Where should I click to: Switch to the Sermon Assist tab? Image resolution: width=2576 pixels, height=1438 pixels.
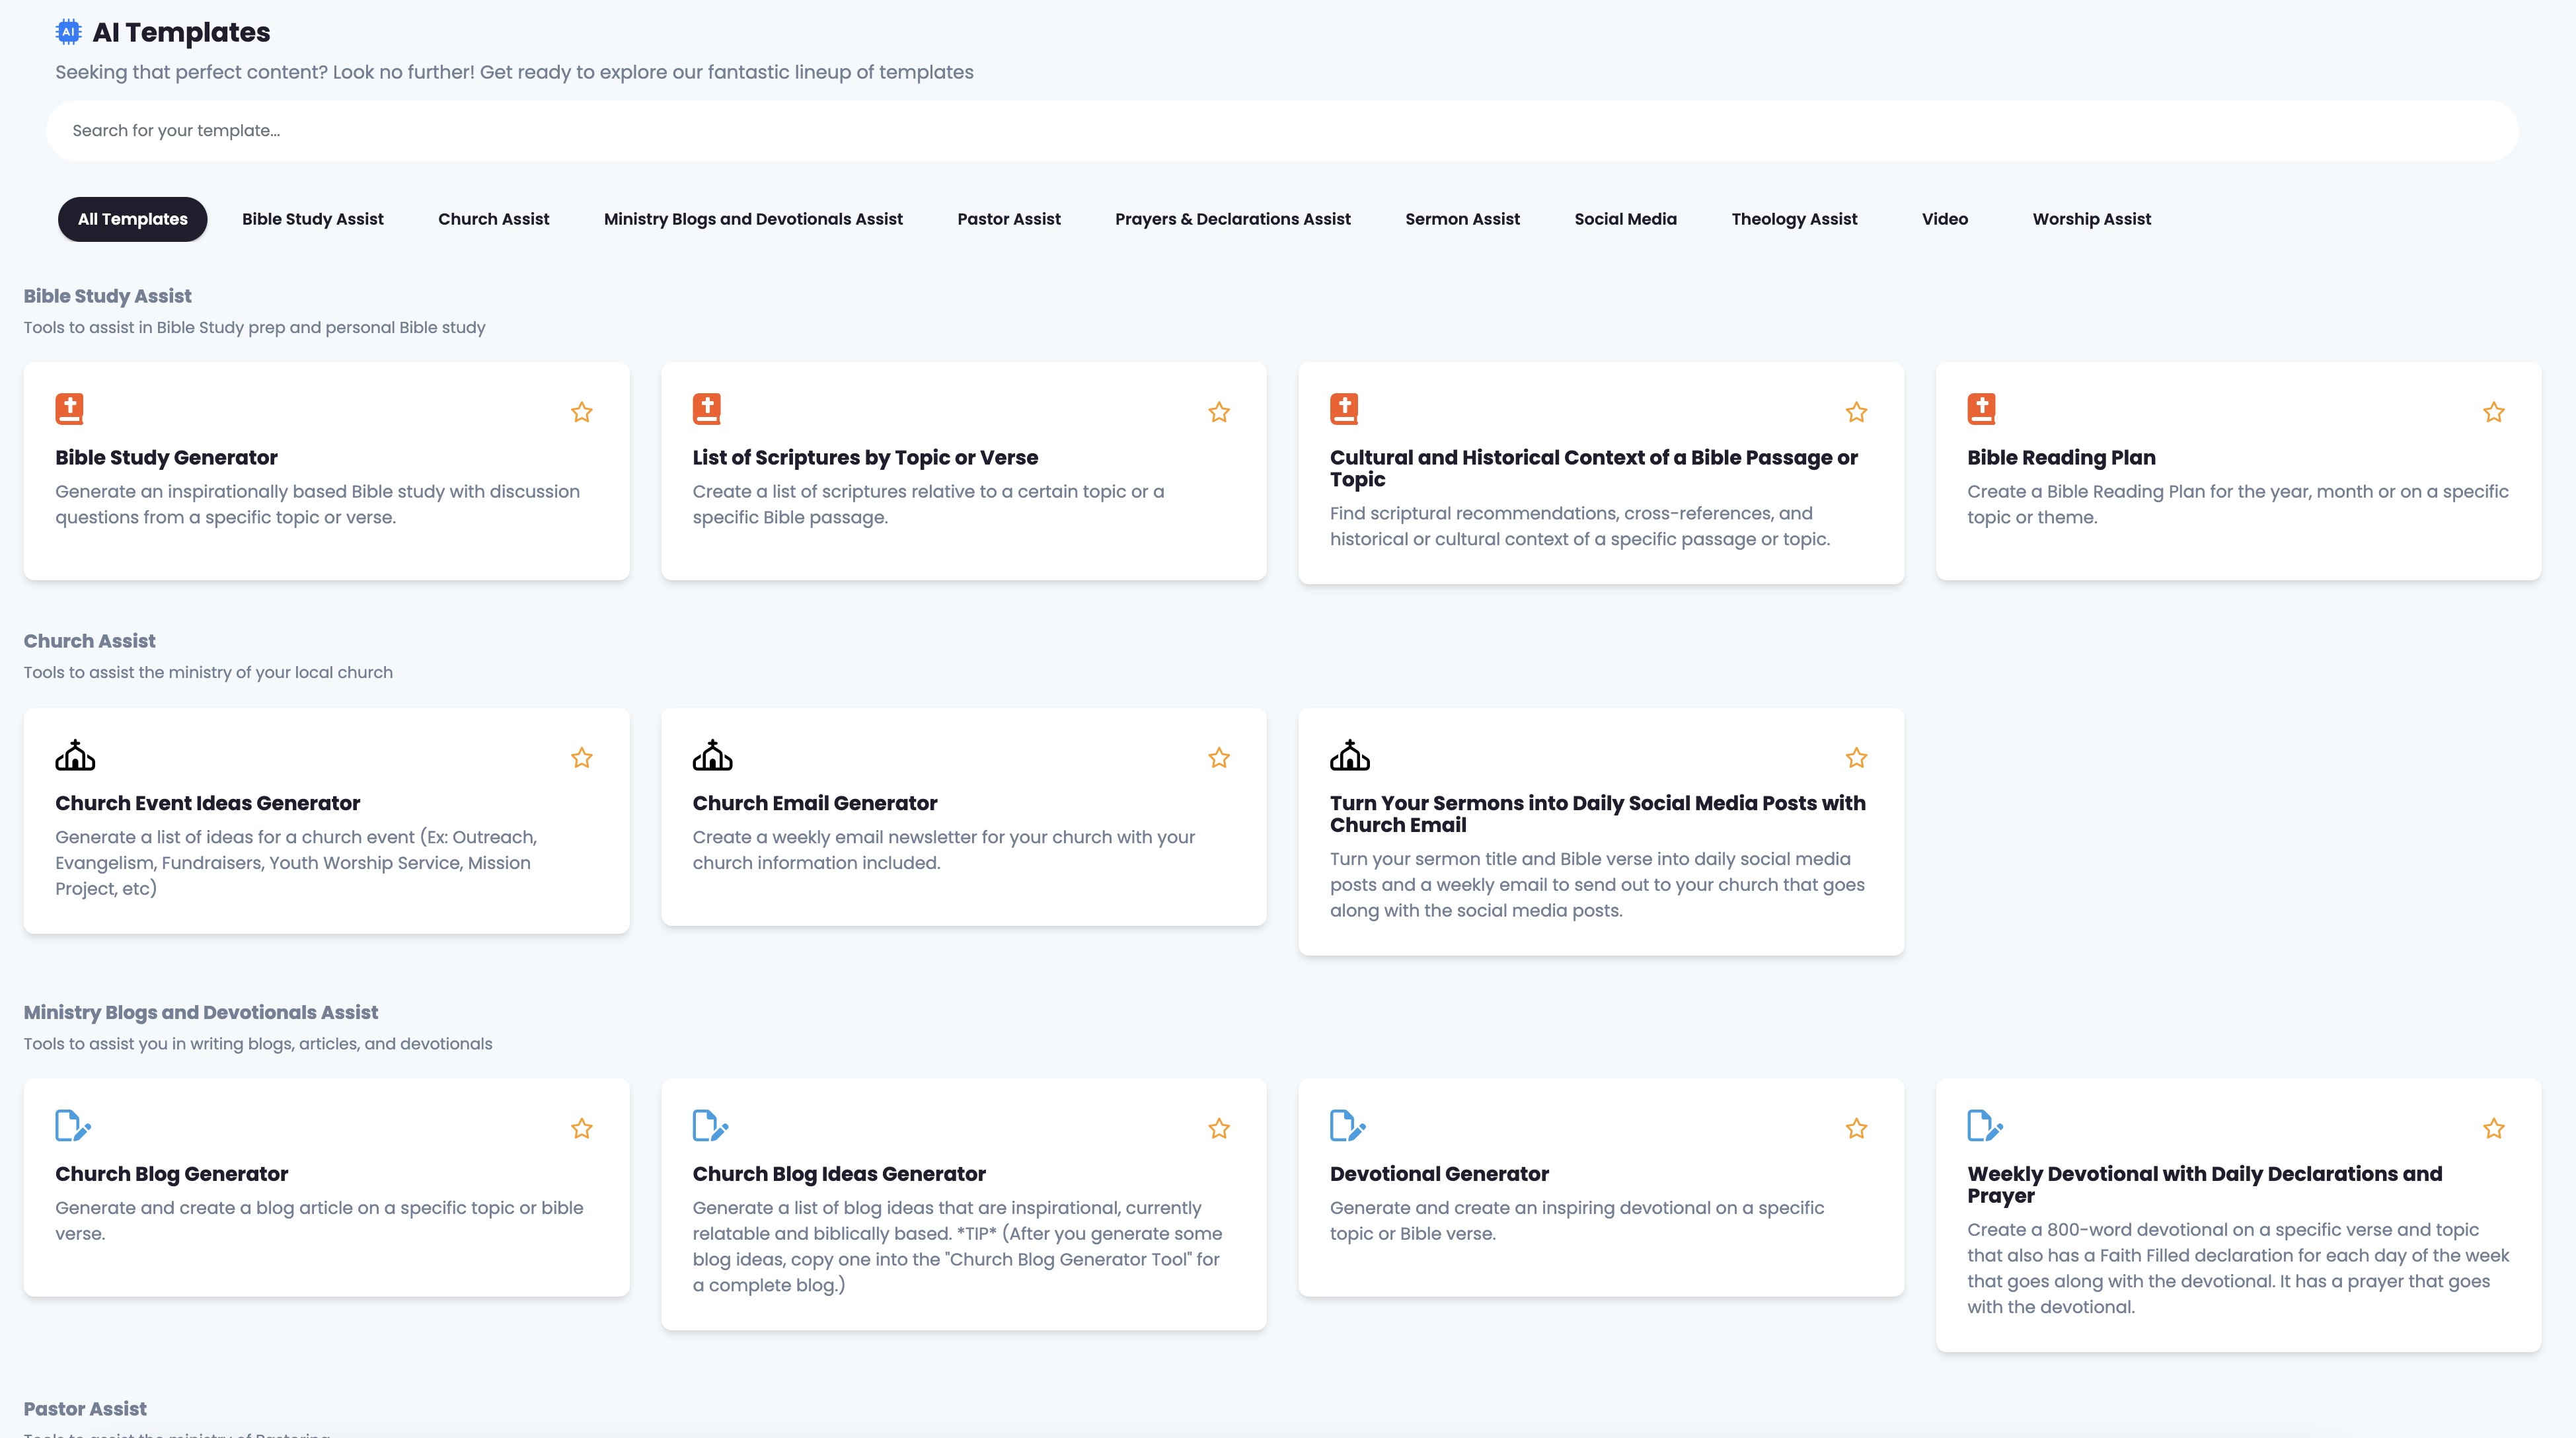pyautogui.click(x=1462, y=219)
